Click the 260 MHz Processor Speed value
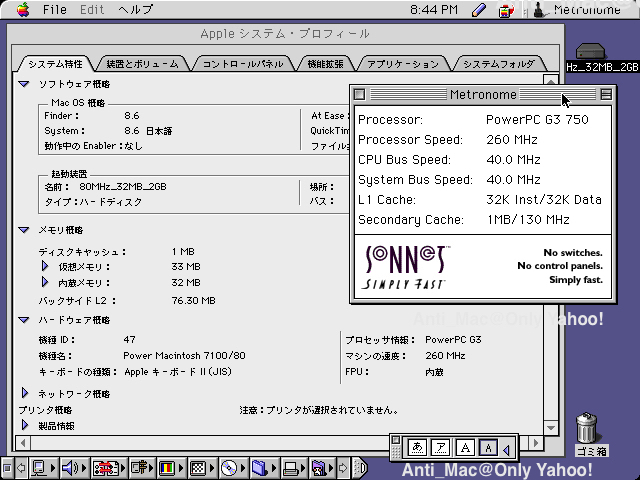640x480 pixels. coord(512,140)
